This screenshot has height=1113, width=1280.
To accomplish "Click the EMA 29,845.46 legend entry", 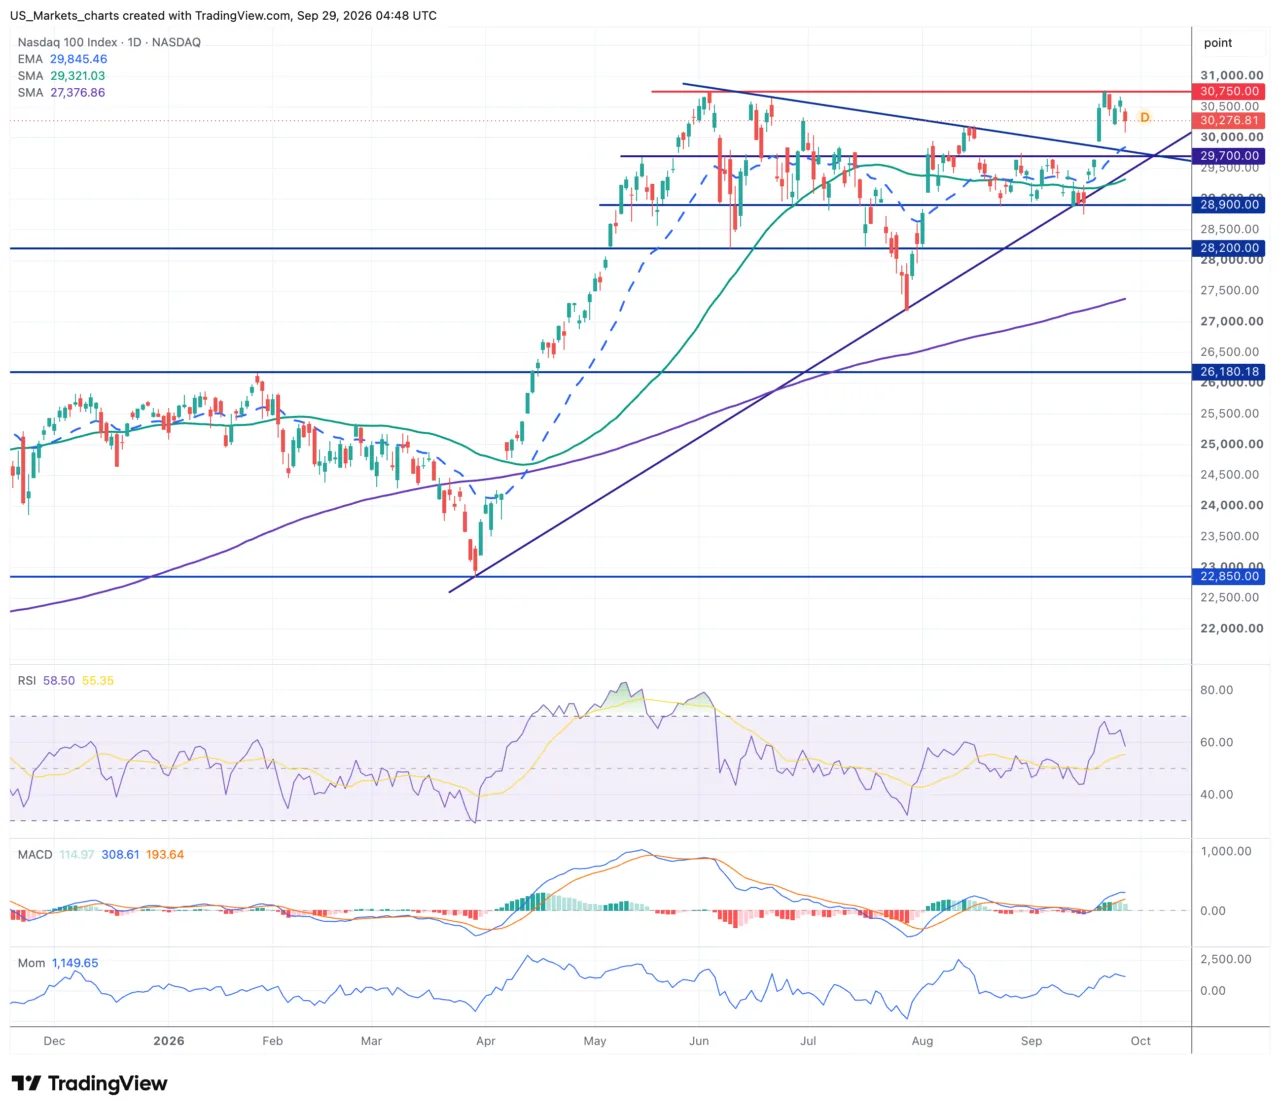I will (62, 59).
